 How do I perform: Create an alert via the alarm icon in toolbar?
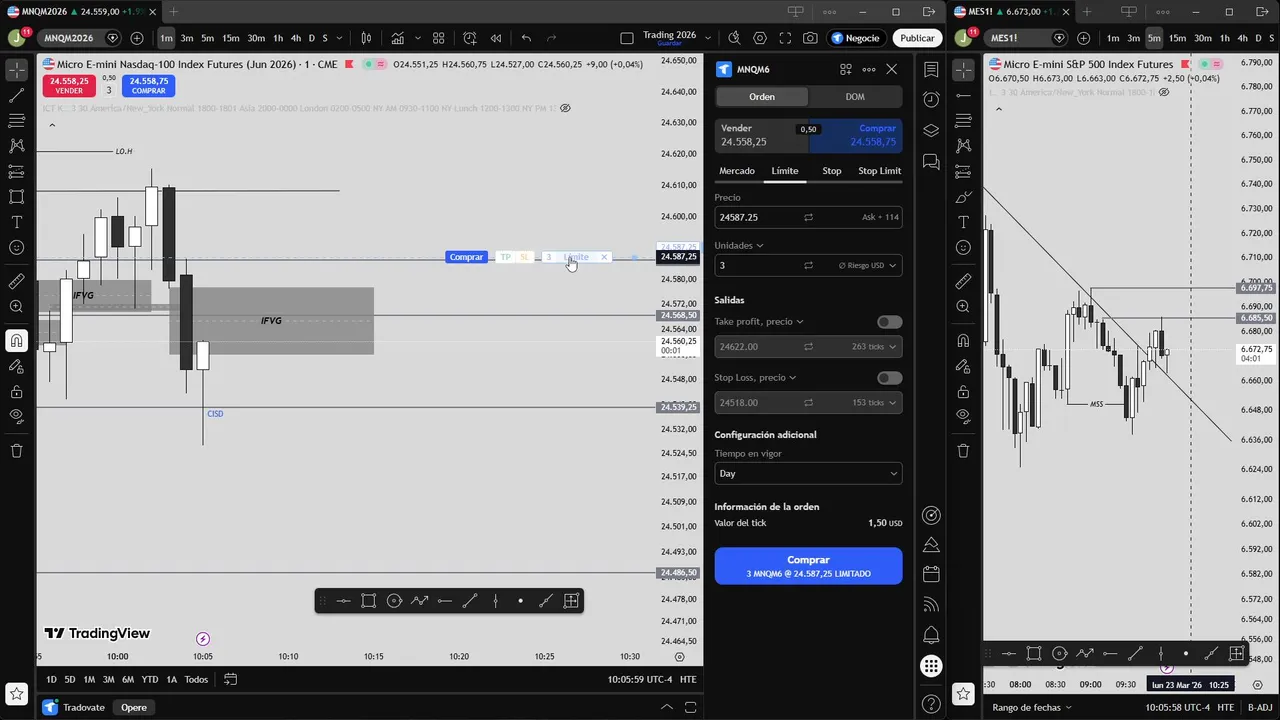pos(470,38)
